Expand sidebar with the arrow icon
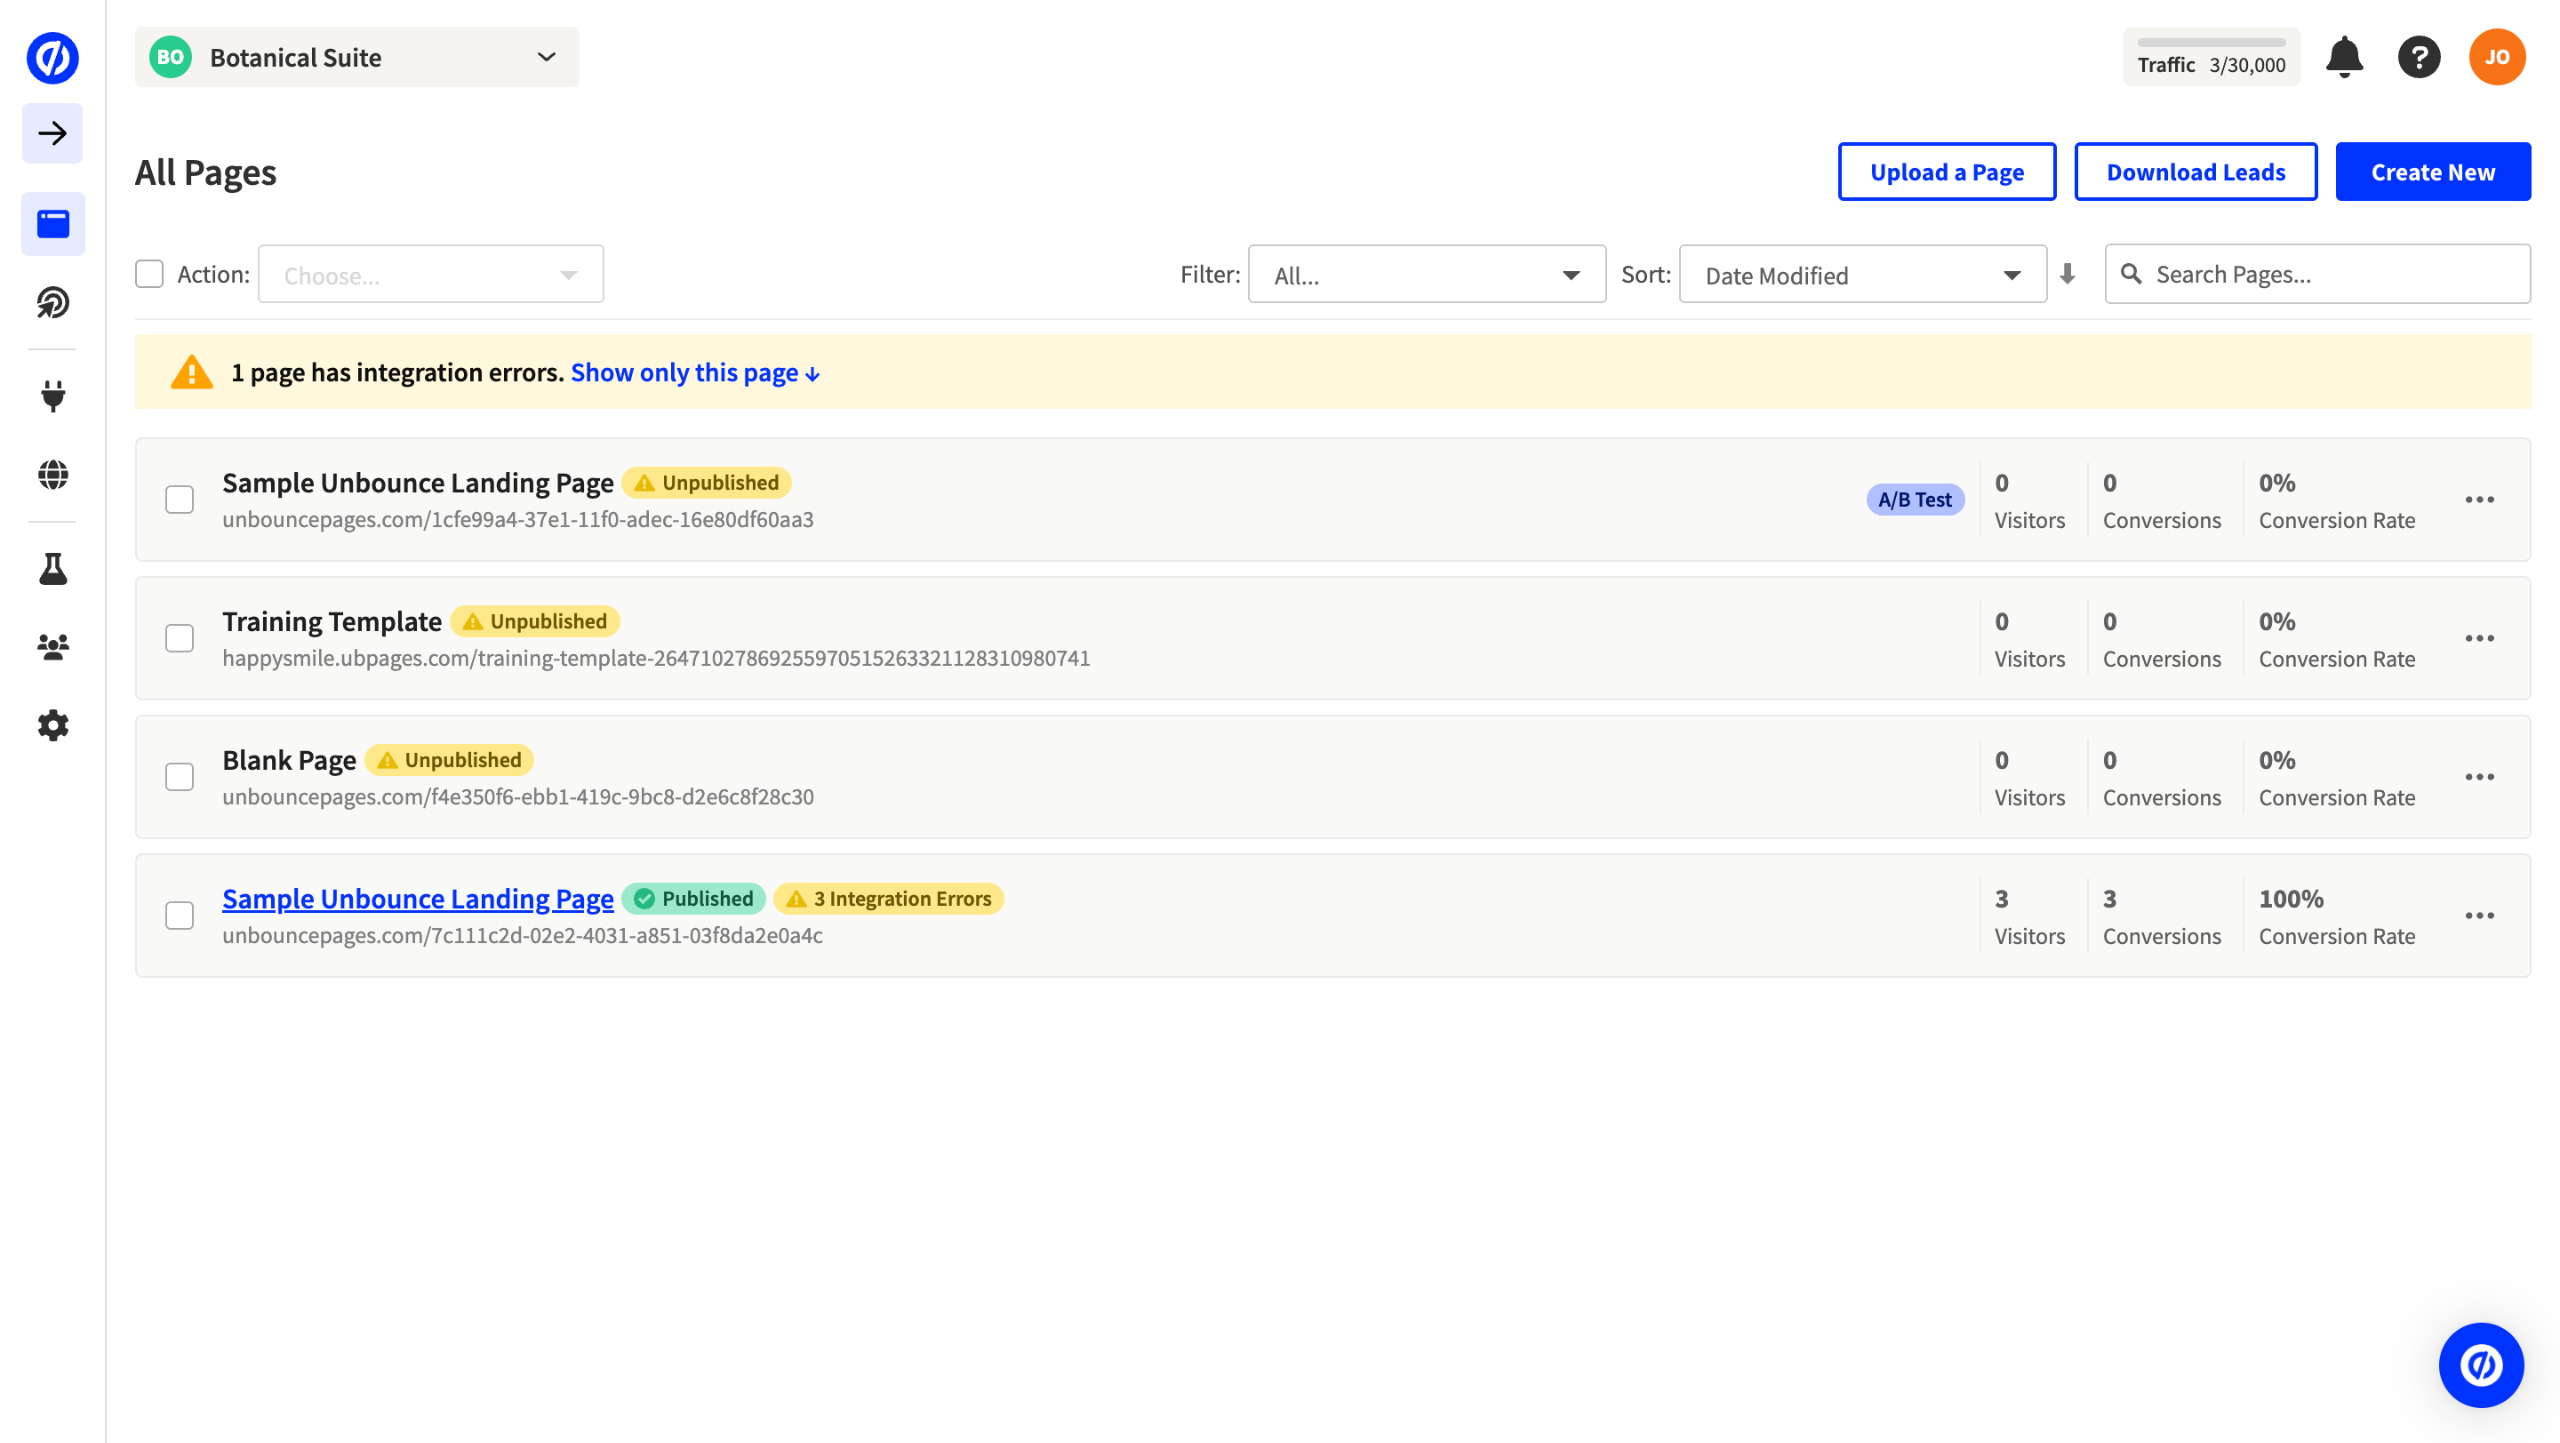The height and width of the screenshot is (1443, 2560). 52,133
